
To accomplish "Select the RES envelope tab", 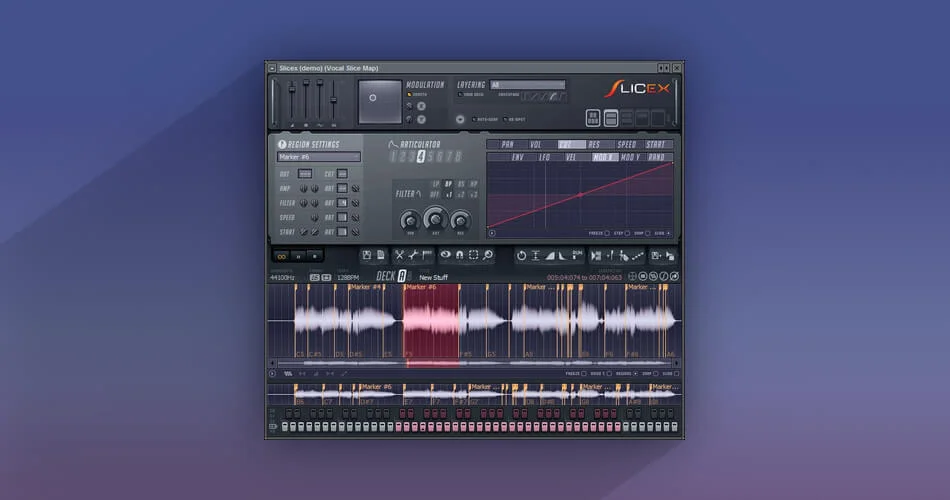I will coord(594,144).
